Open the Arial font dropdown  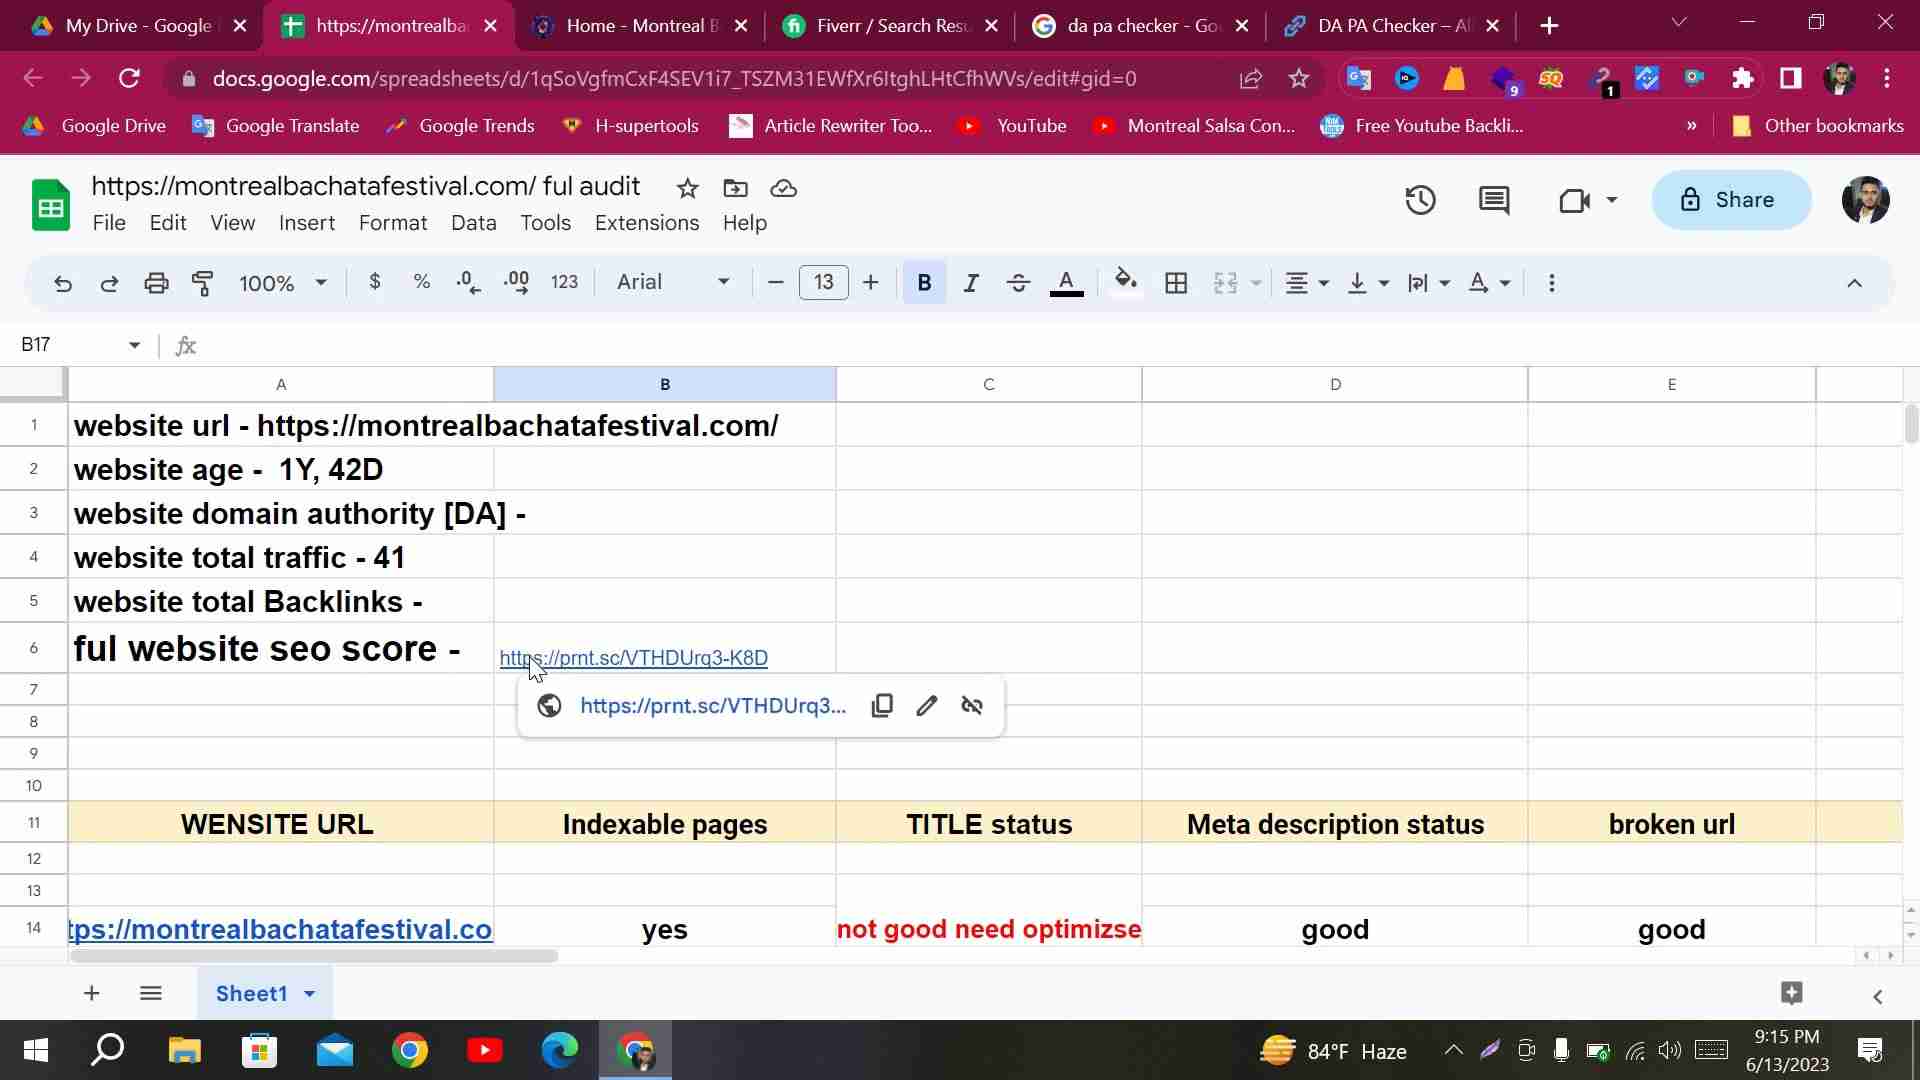point(673,283)
